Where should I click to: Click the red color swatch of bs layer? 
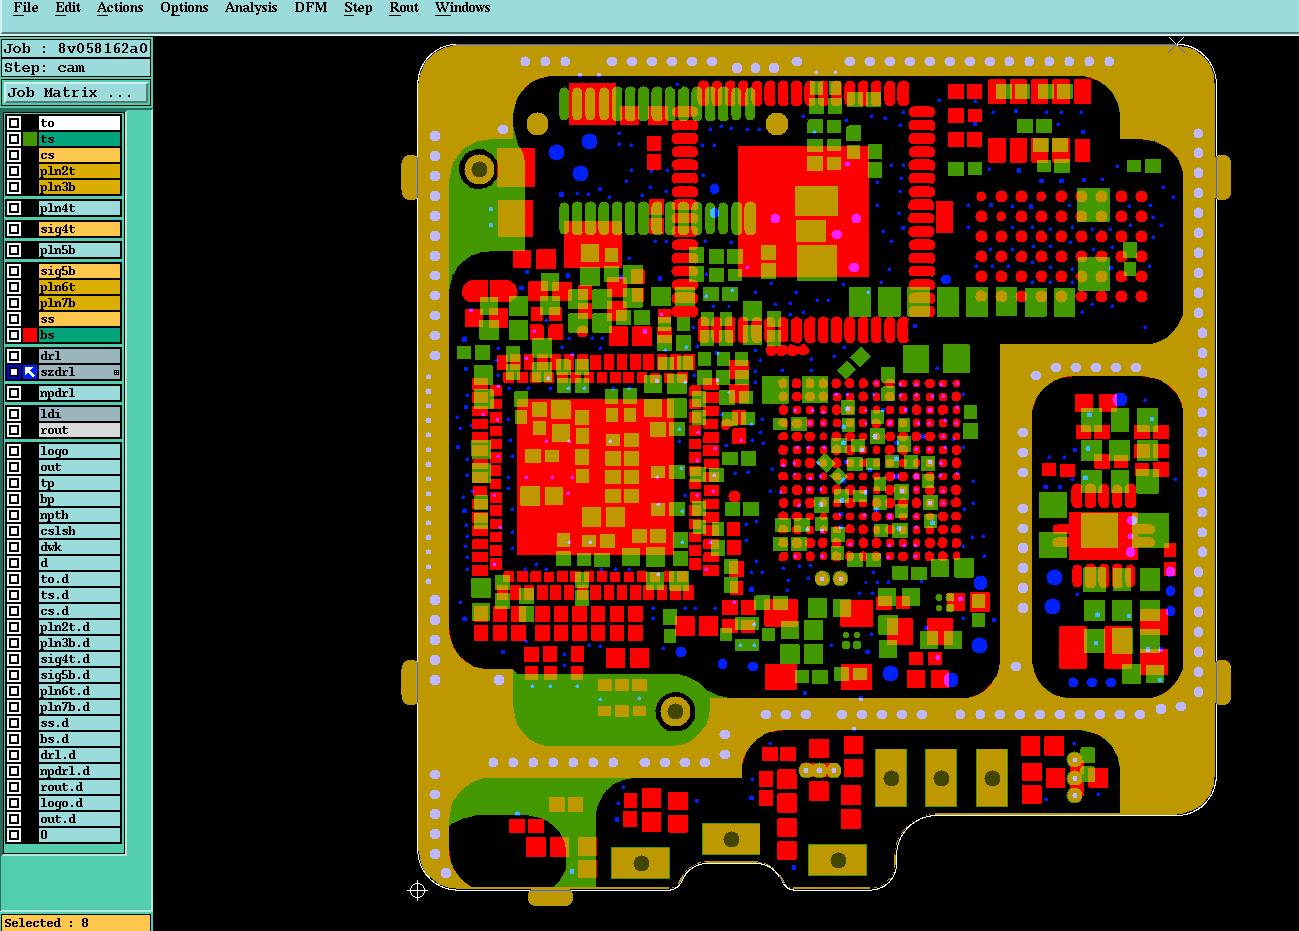(30, 335)
